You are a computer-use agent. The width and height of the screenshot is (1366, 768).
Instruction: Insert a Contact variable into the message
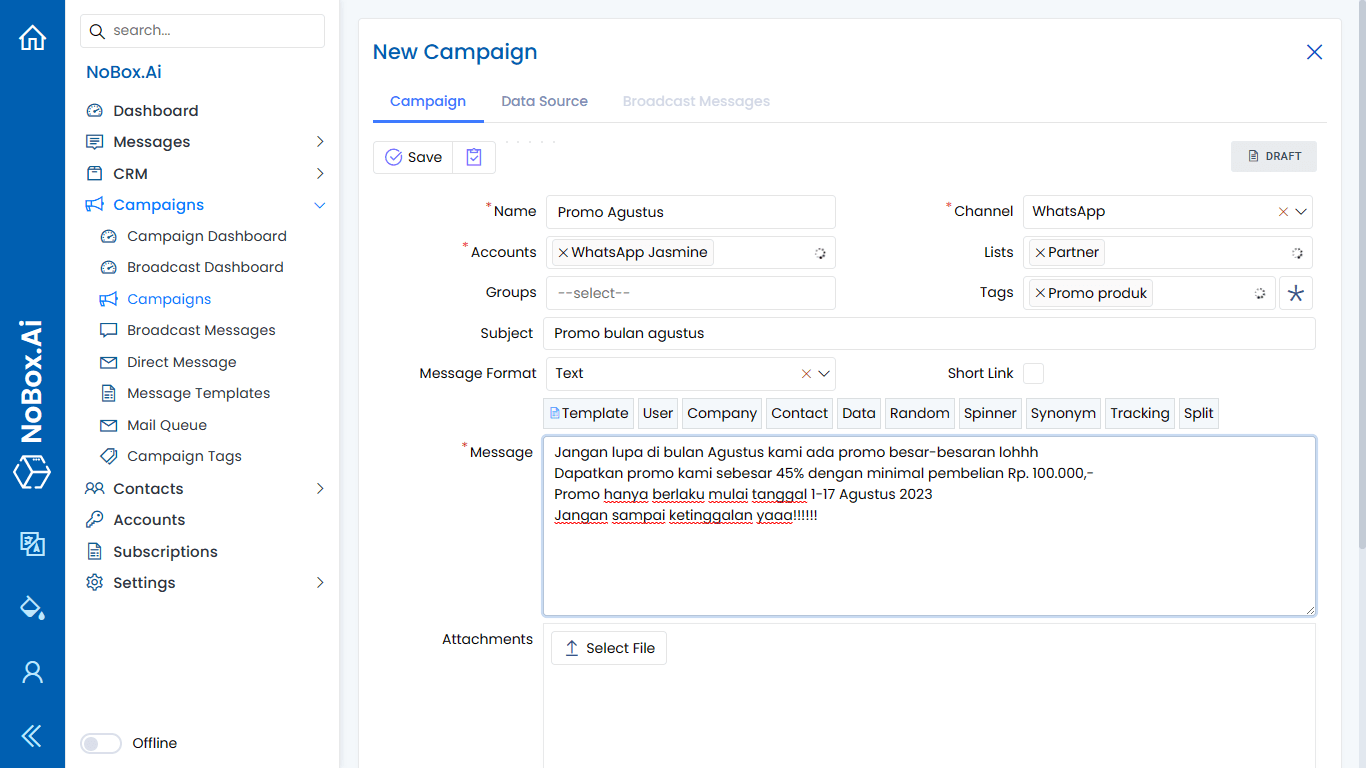(799, 413)
